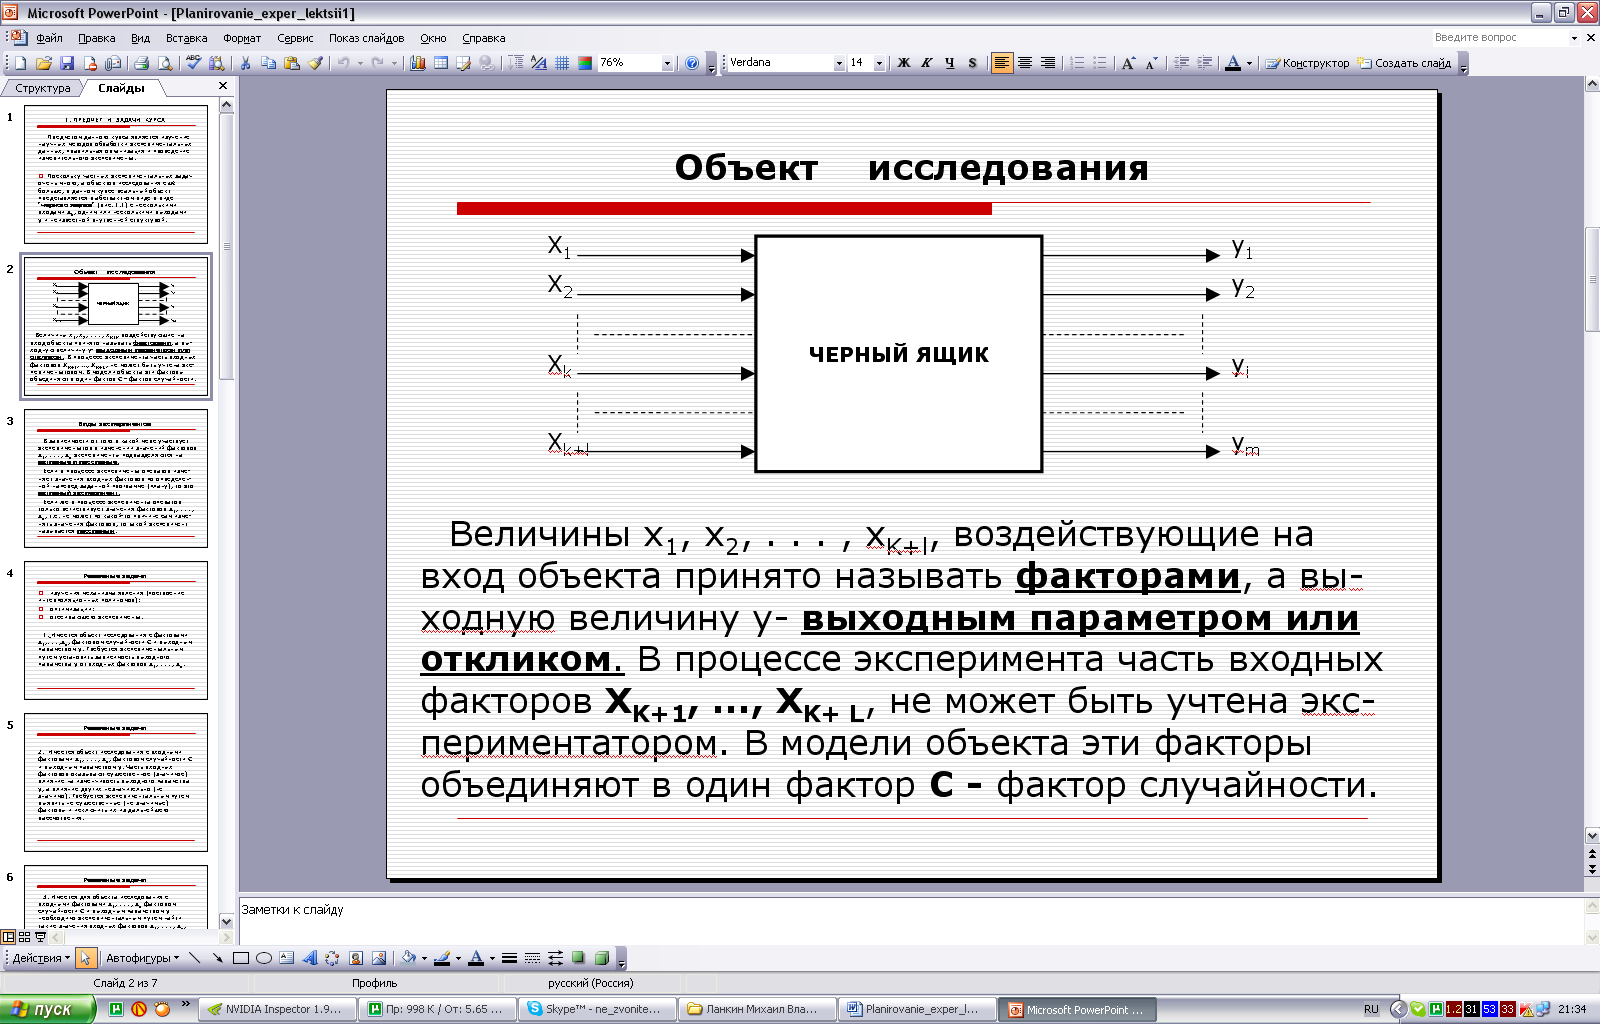
Task: Insert a table with table icon
Action: coord(441,63)
